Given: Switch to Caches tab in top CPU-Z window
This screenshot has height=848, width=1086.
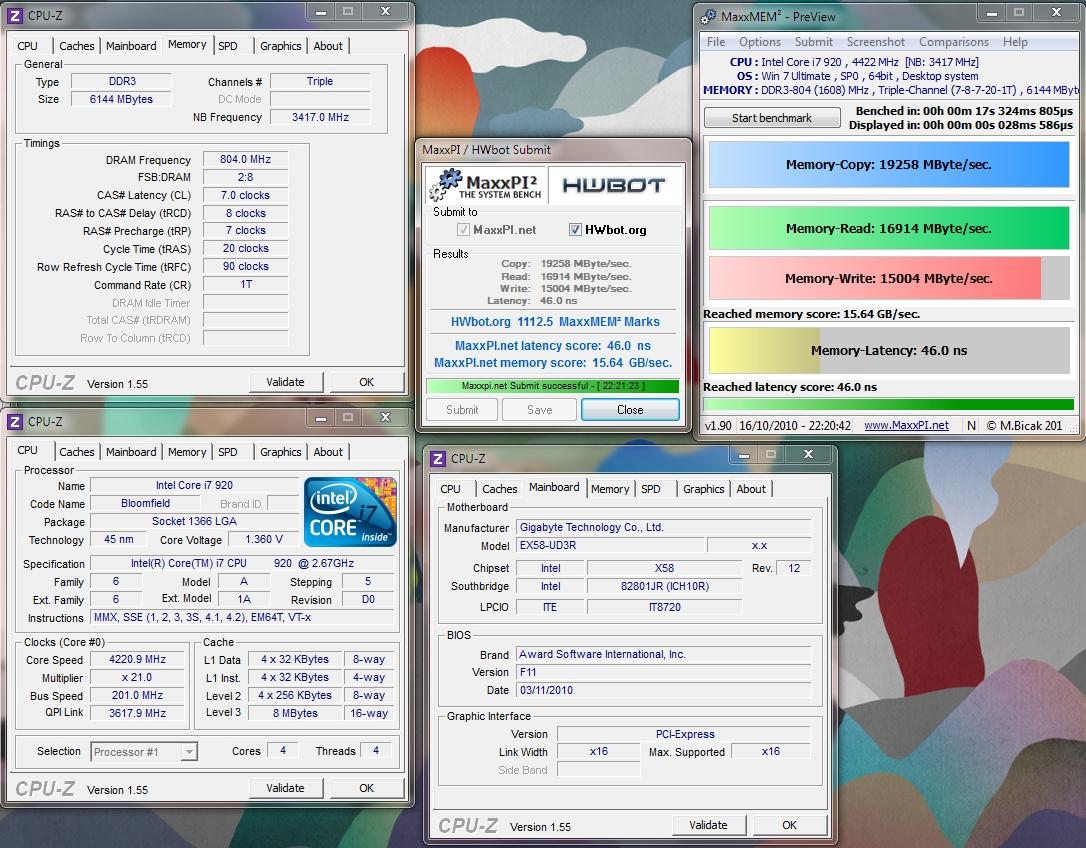Looking at the screenshot, I should (76, 46).
